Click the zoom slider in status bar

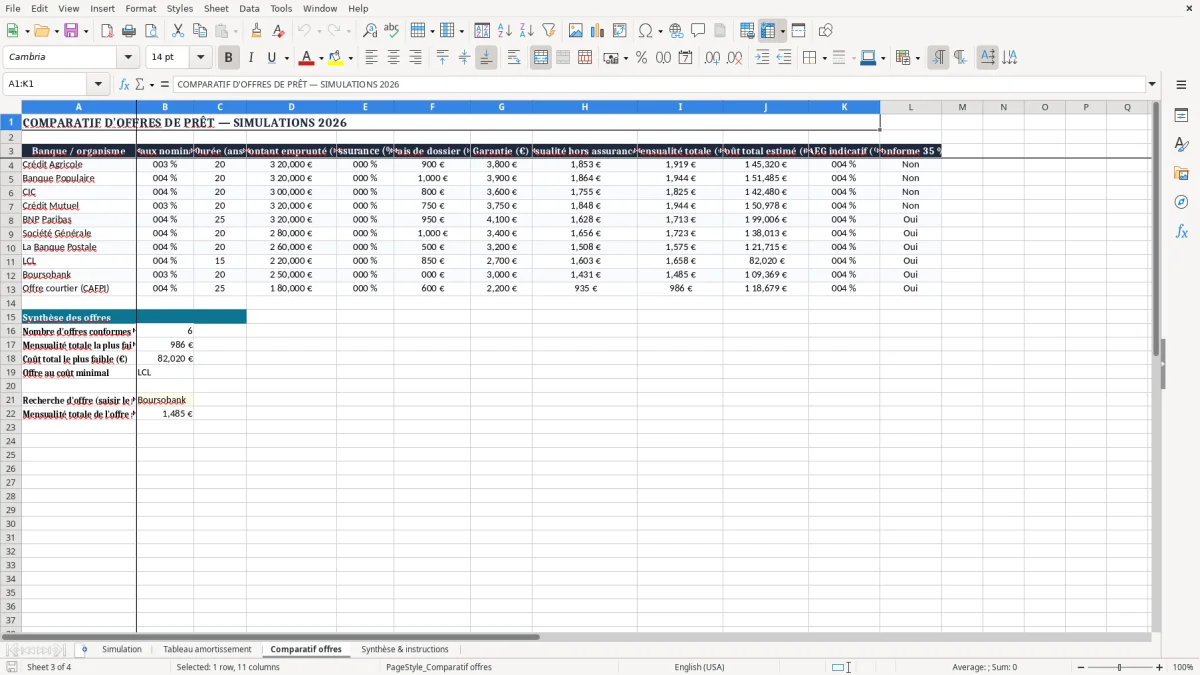1119,667
